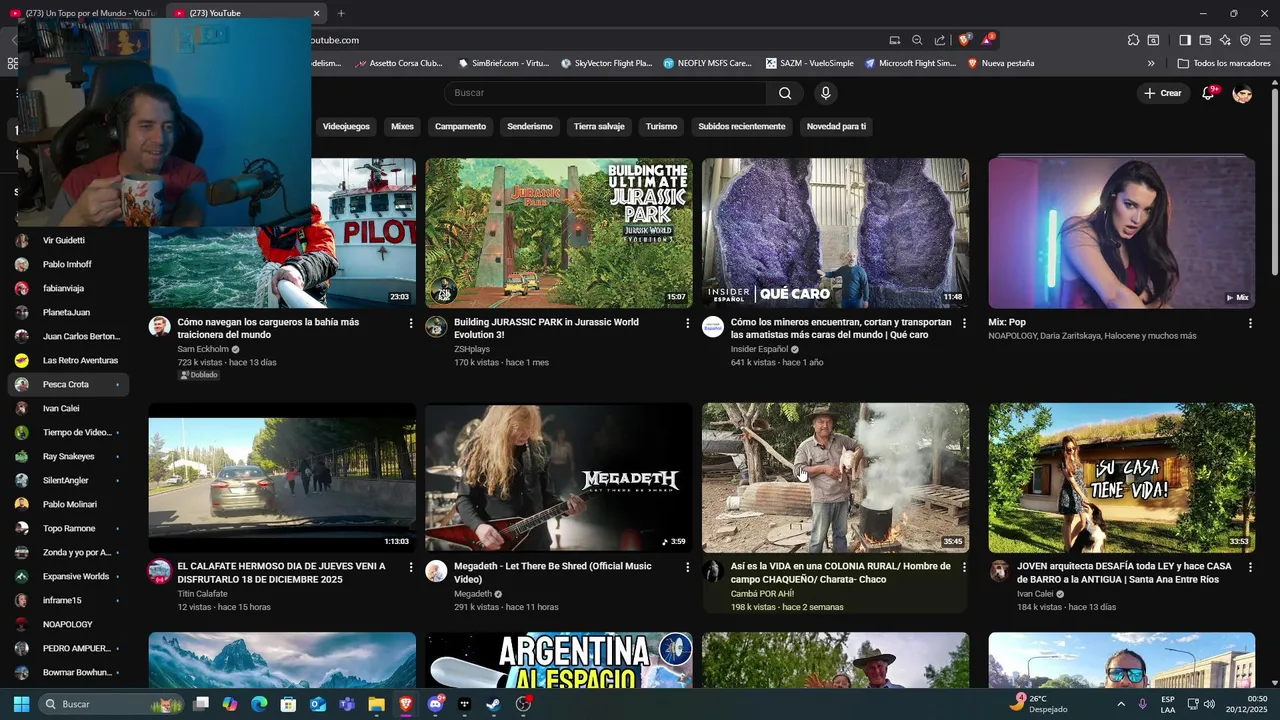Click the Windows Start button

tap(21, 704)
